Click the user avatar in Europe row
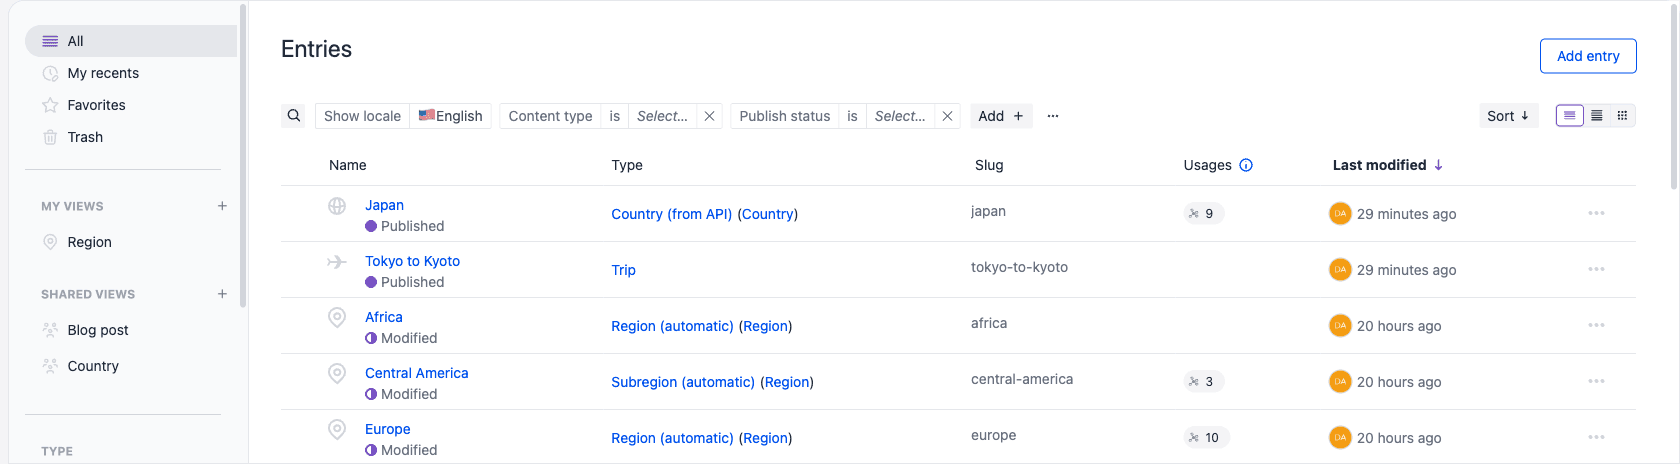Viewport: 1680px width, 464px height. 1340,438
